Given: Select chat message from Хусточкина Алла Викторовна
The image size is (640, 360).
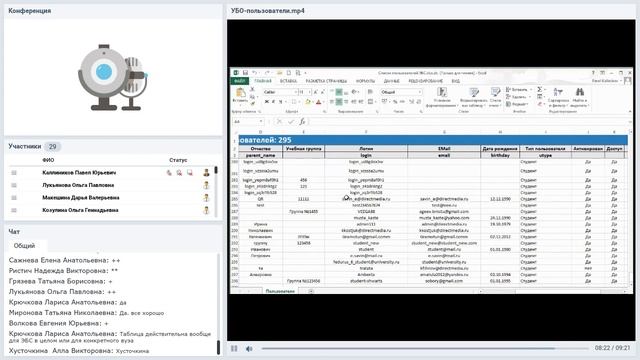Looking at the screenshot, I should click(79, 351).
